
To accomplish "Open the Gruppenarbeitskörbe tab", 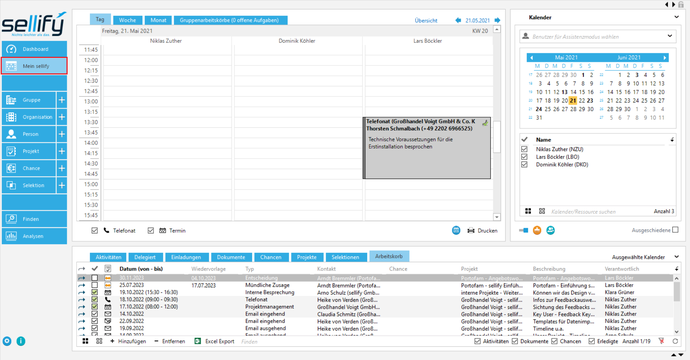I will (x=231, y=20).
